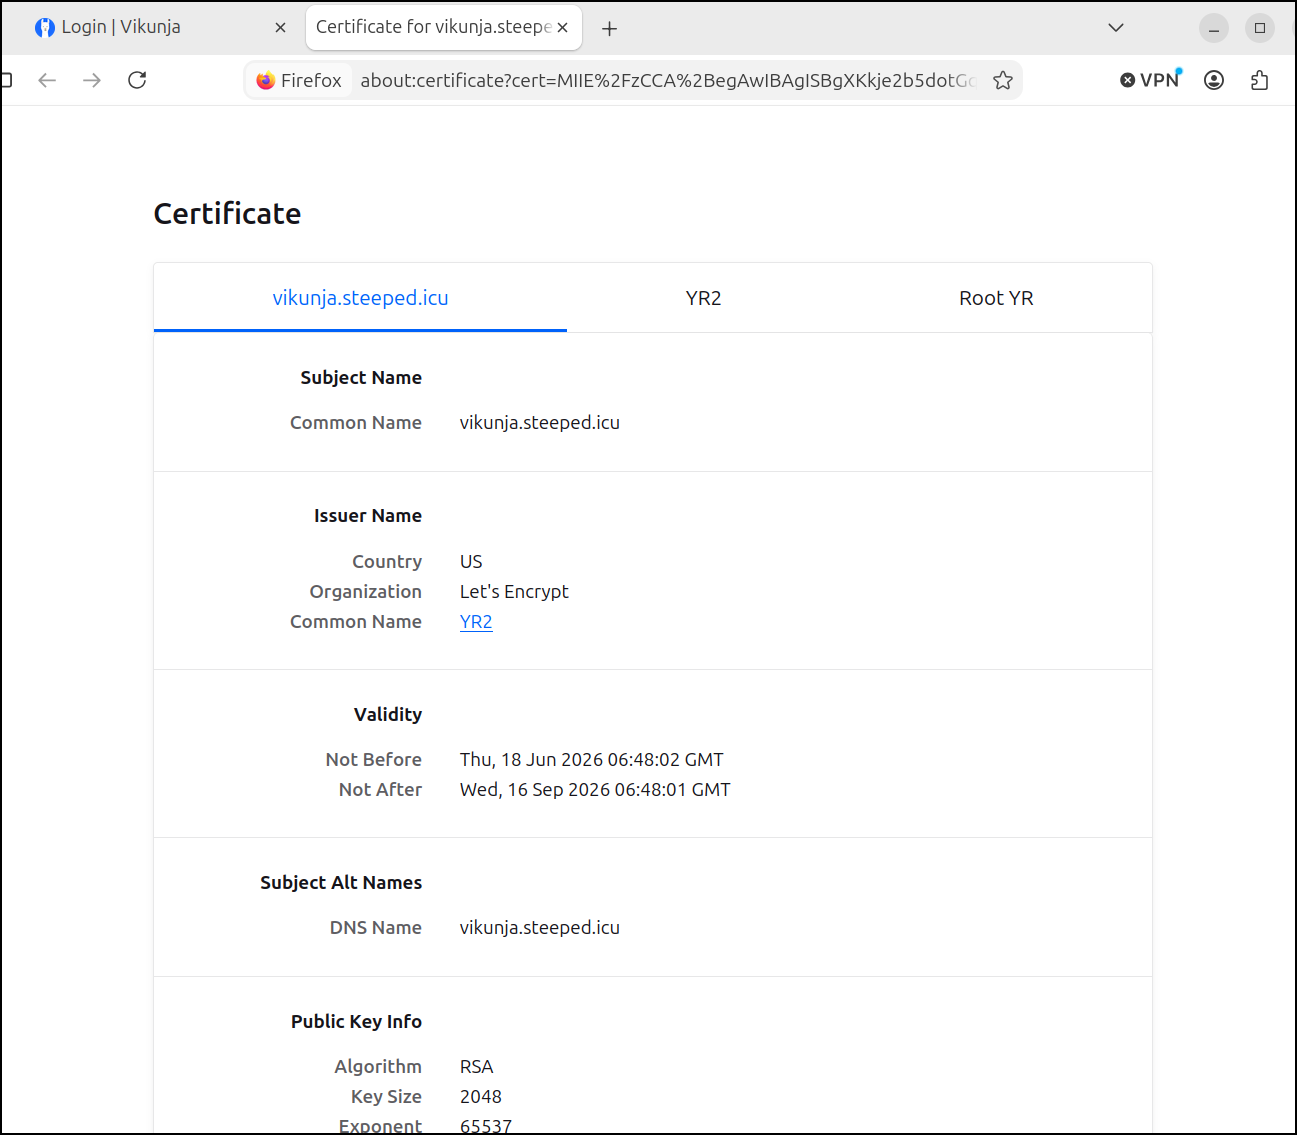The width and height of the screenshot is (1297, 1135).
Task: Open a new tab with plus button
Action: click(x=609, y=28)
